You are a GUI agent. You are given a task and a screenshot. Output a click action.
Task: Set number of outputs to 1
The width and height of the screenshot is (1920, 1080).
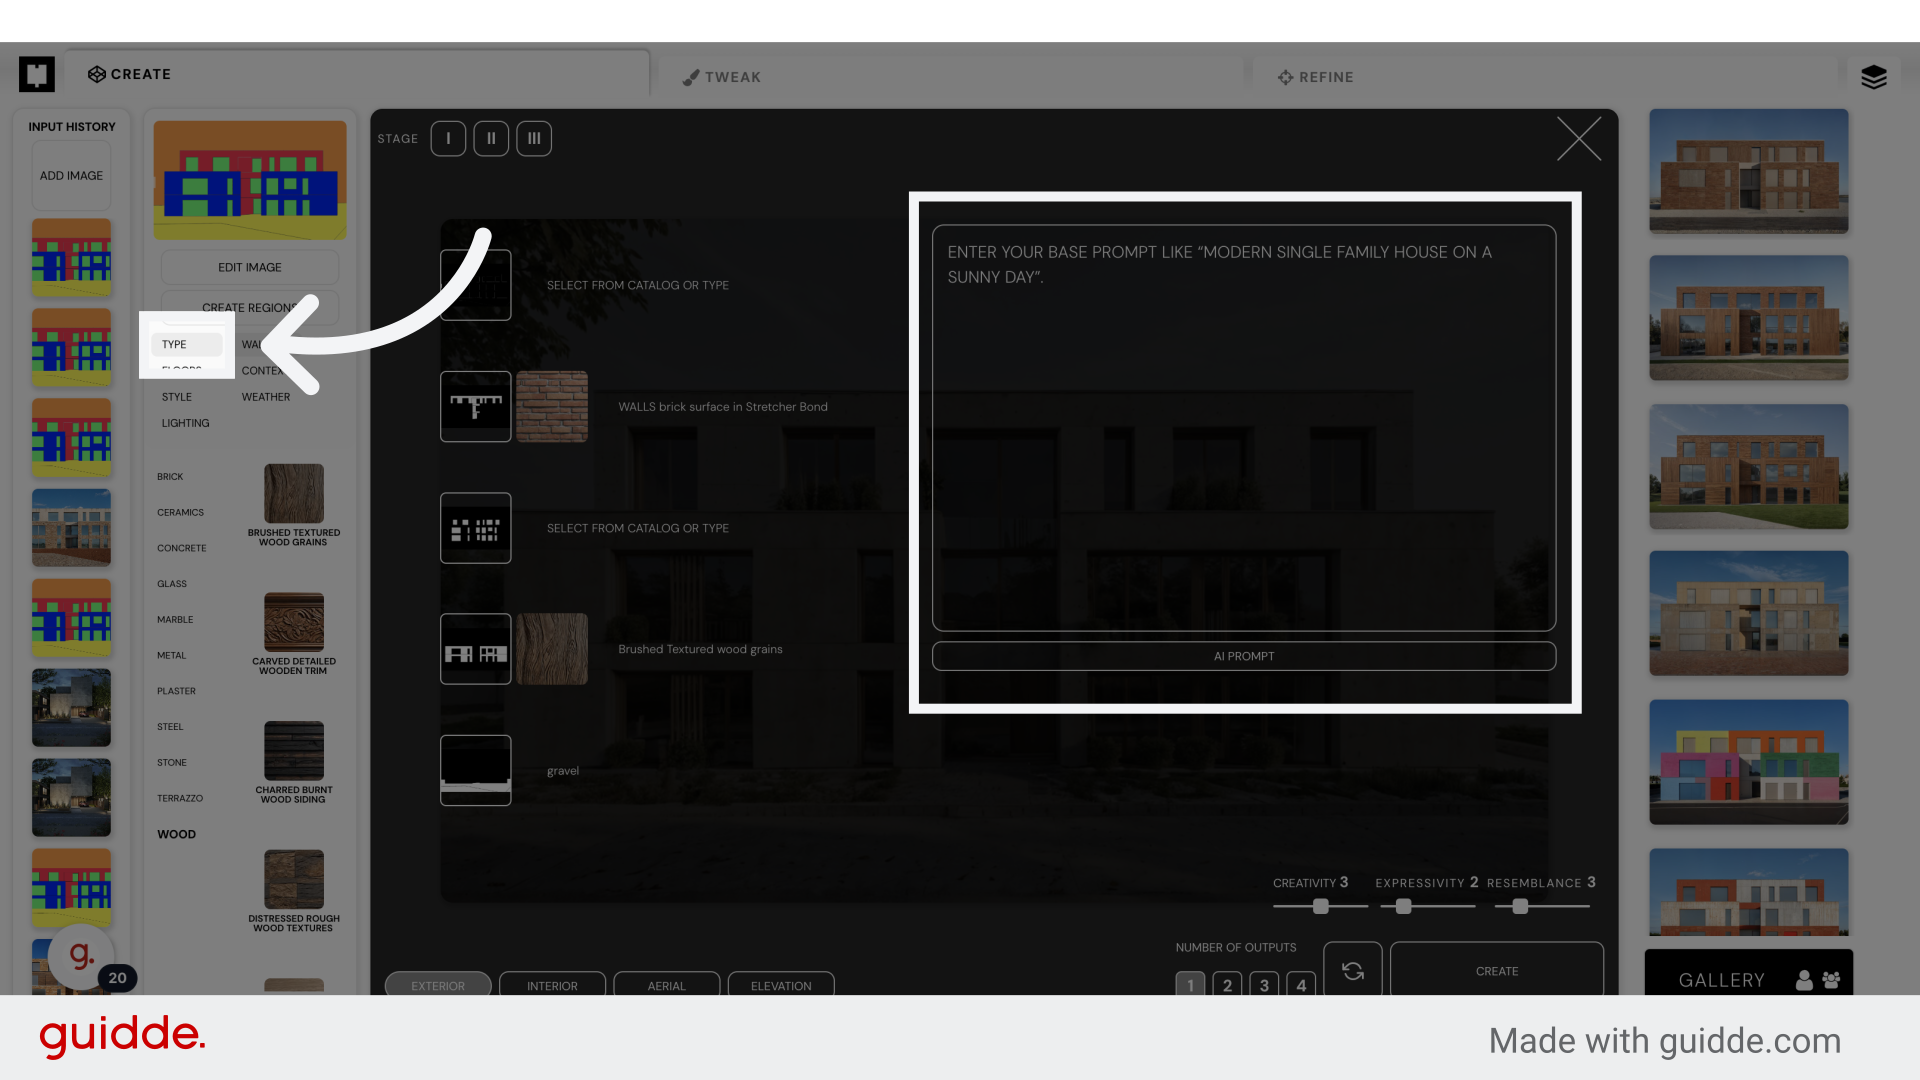pyautogui.click(x=1190, y=984)
